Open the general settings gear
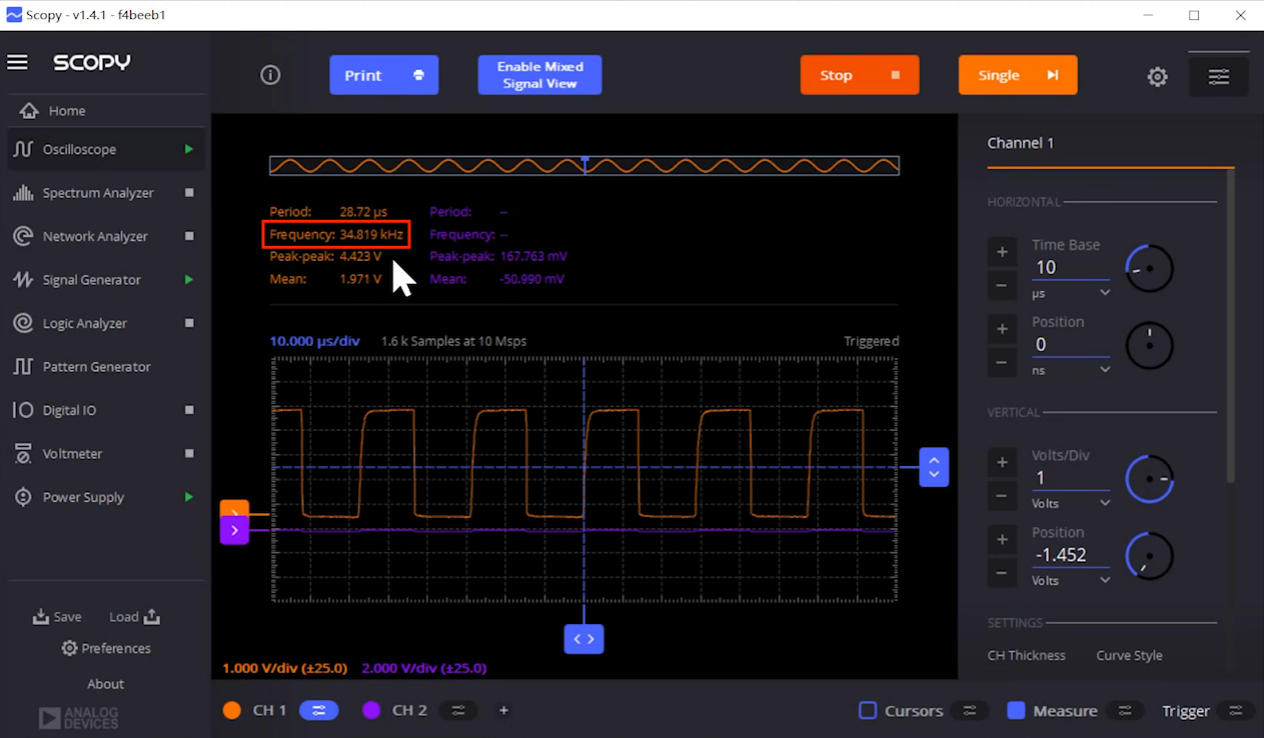The image size is (1264, 738). 1157,76
